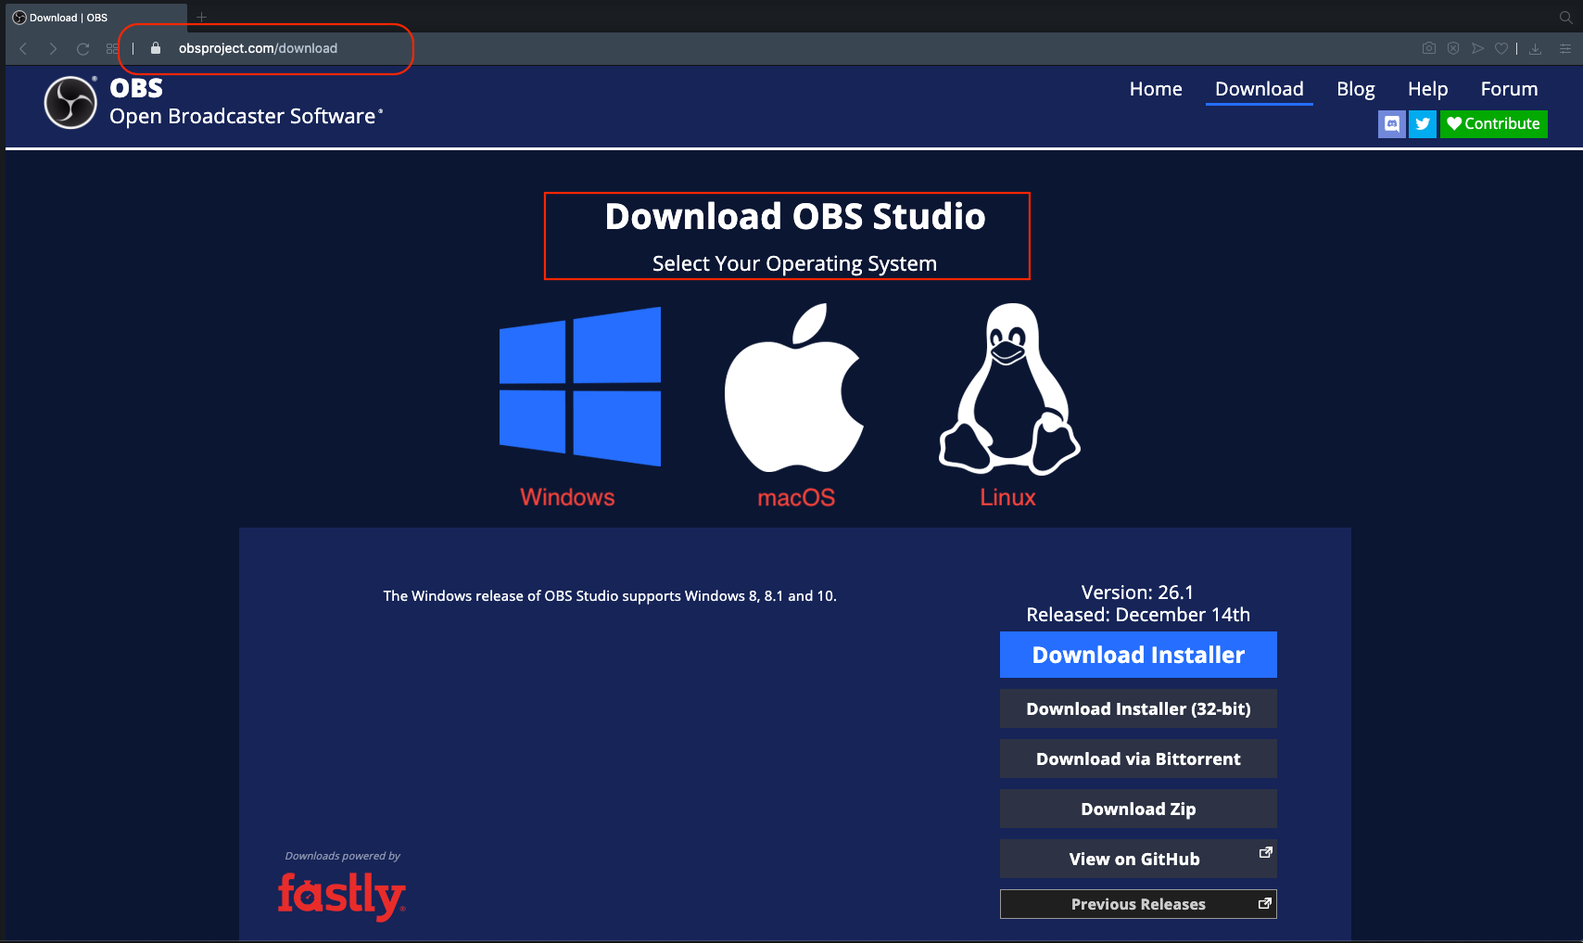Image resolution: width=1583 pixels, height=943 pixels.
Task: Click the blue Download Installer button
Action: 1138,655
